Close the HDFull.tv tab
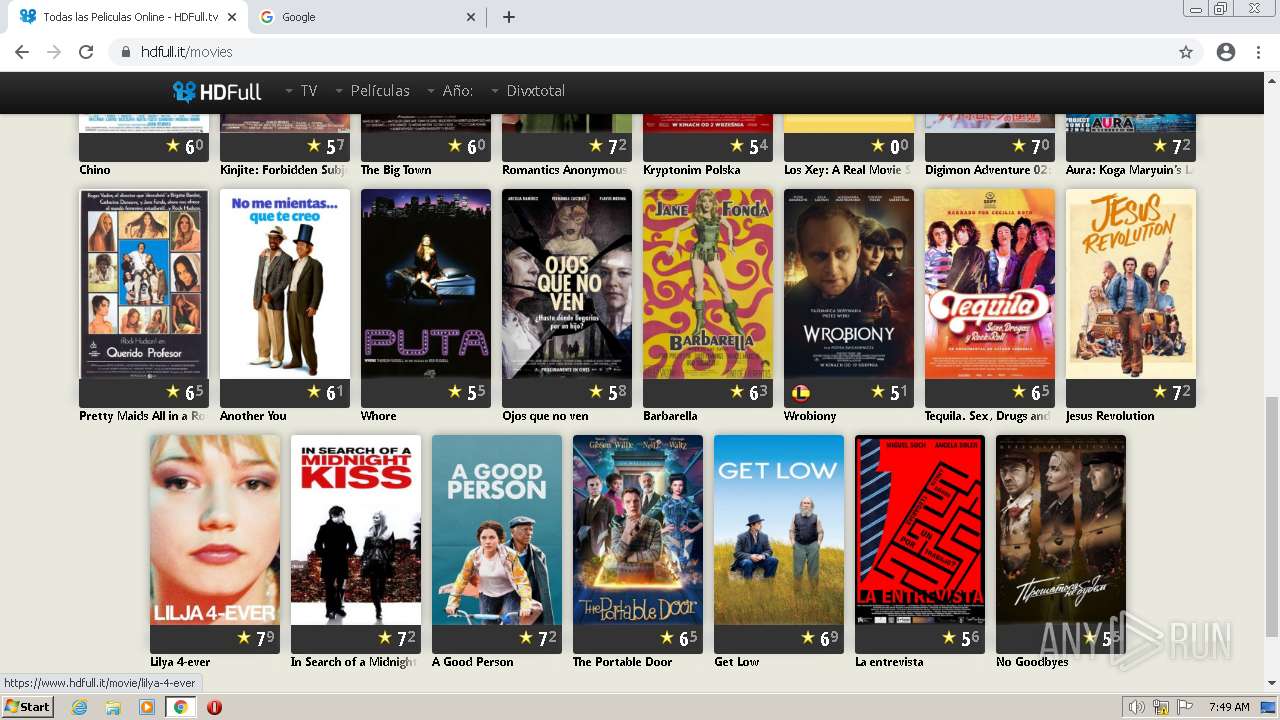The image size is (1280, 720). 233,17
